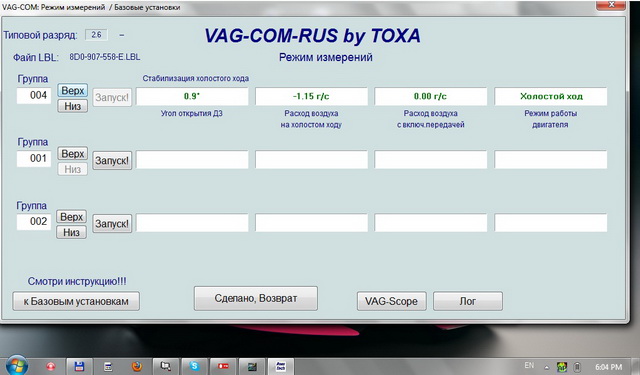This screenshot has width=640, height=375.
Task: Increase group 002 with Верх button
Action: [x=71, y=217]
